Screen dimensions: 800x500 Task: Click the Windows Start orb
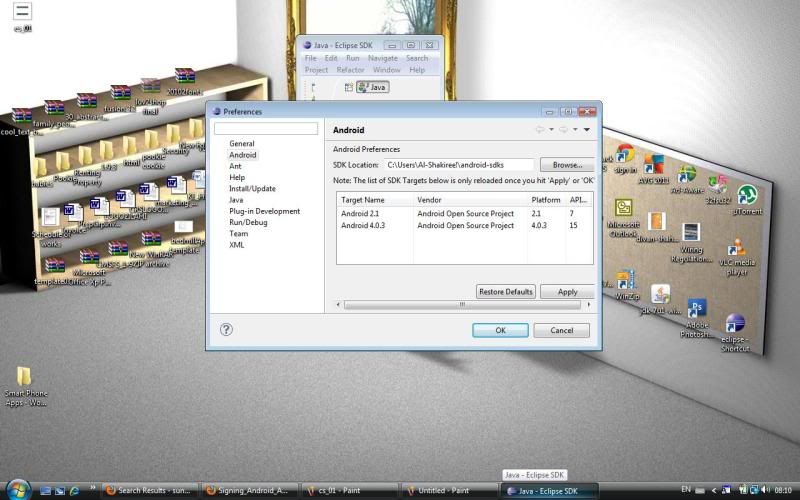point(17,490)
